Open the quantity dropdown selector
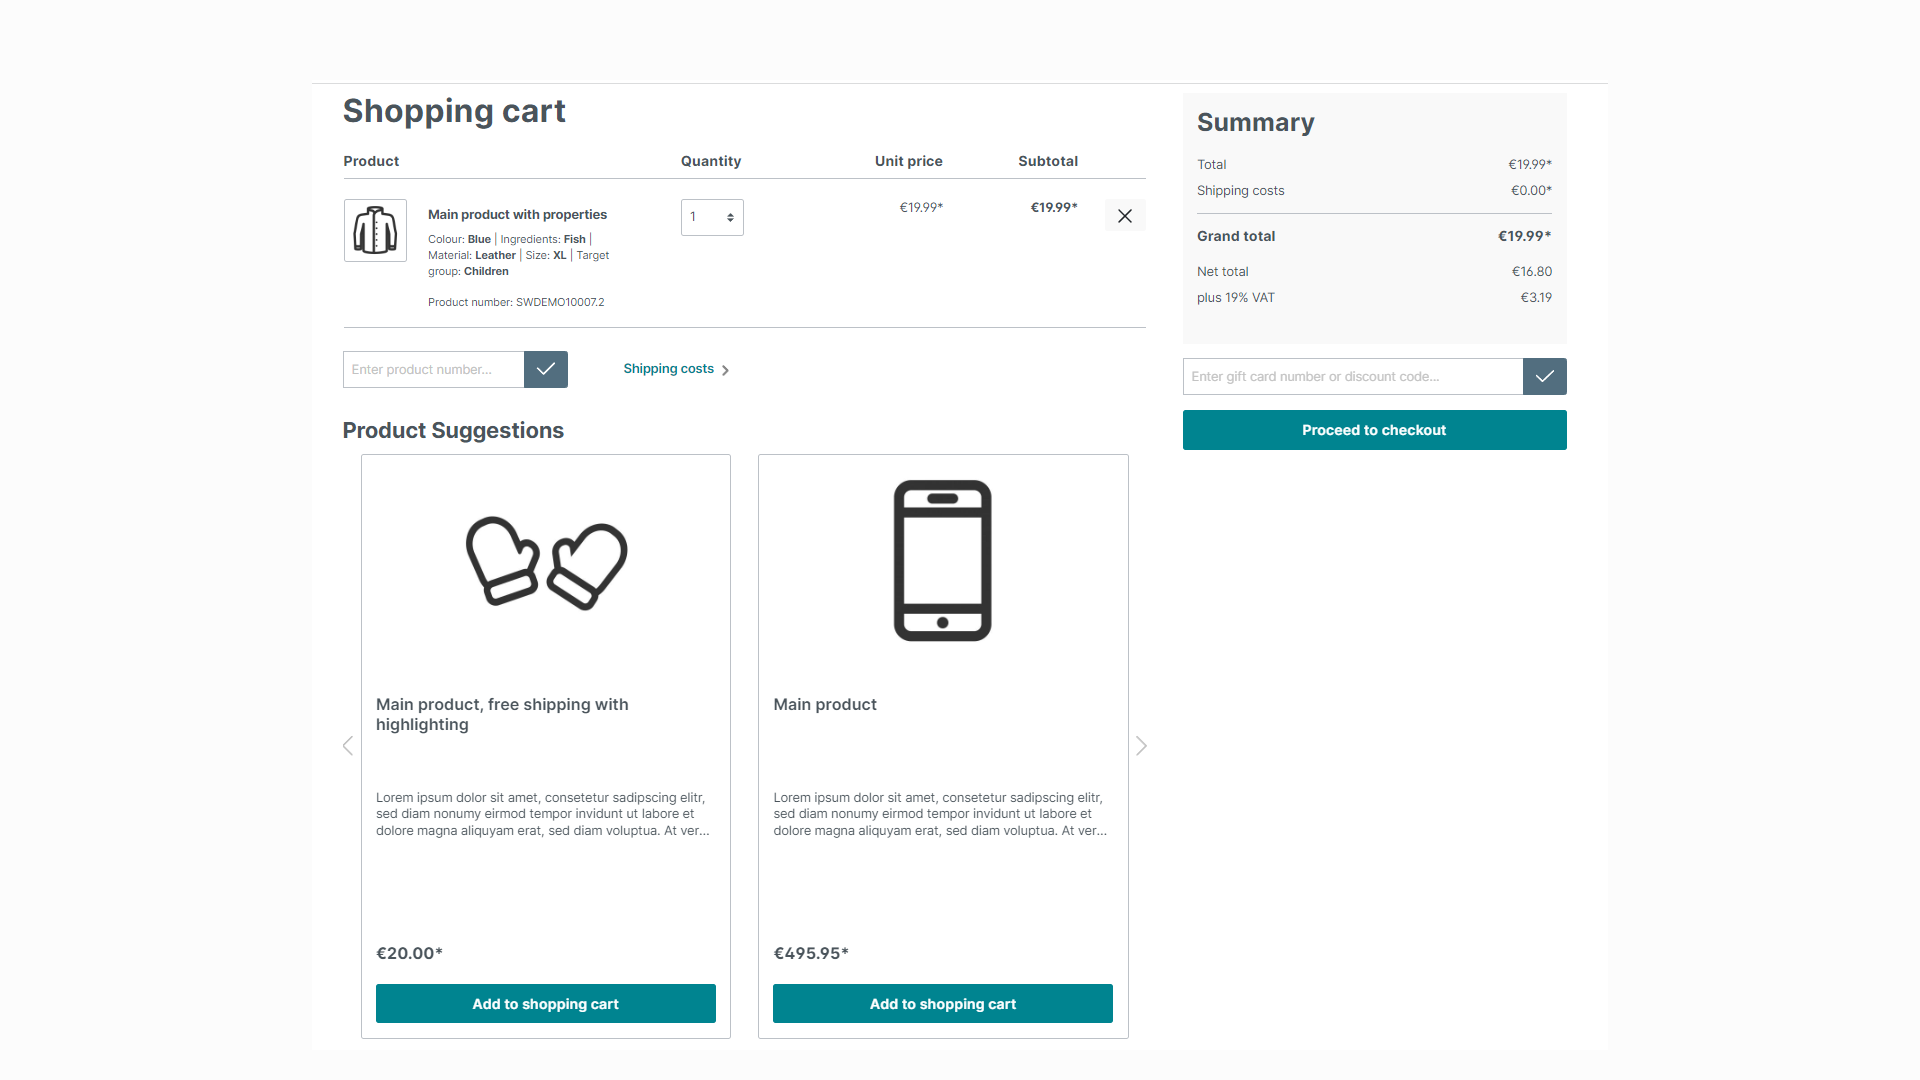Screen dimensions: 1920x1080 pyautogui.click(x=712, y=217)
